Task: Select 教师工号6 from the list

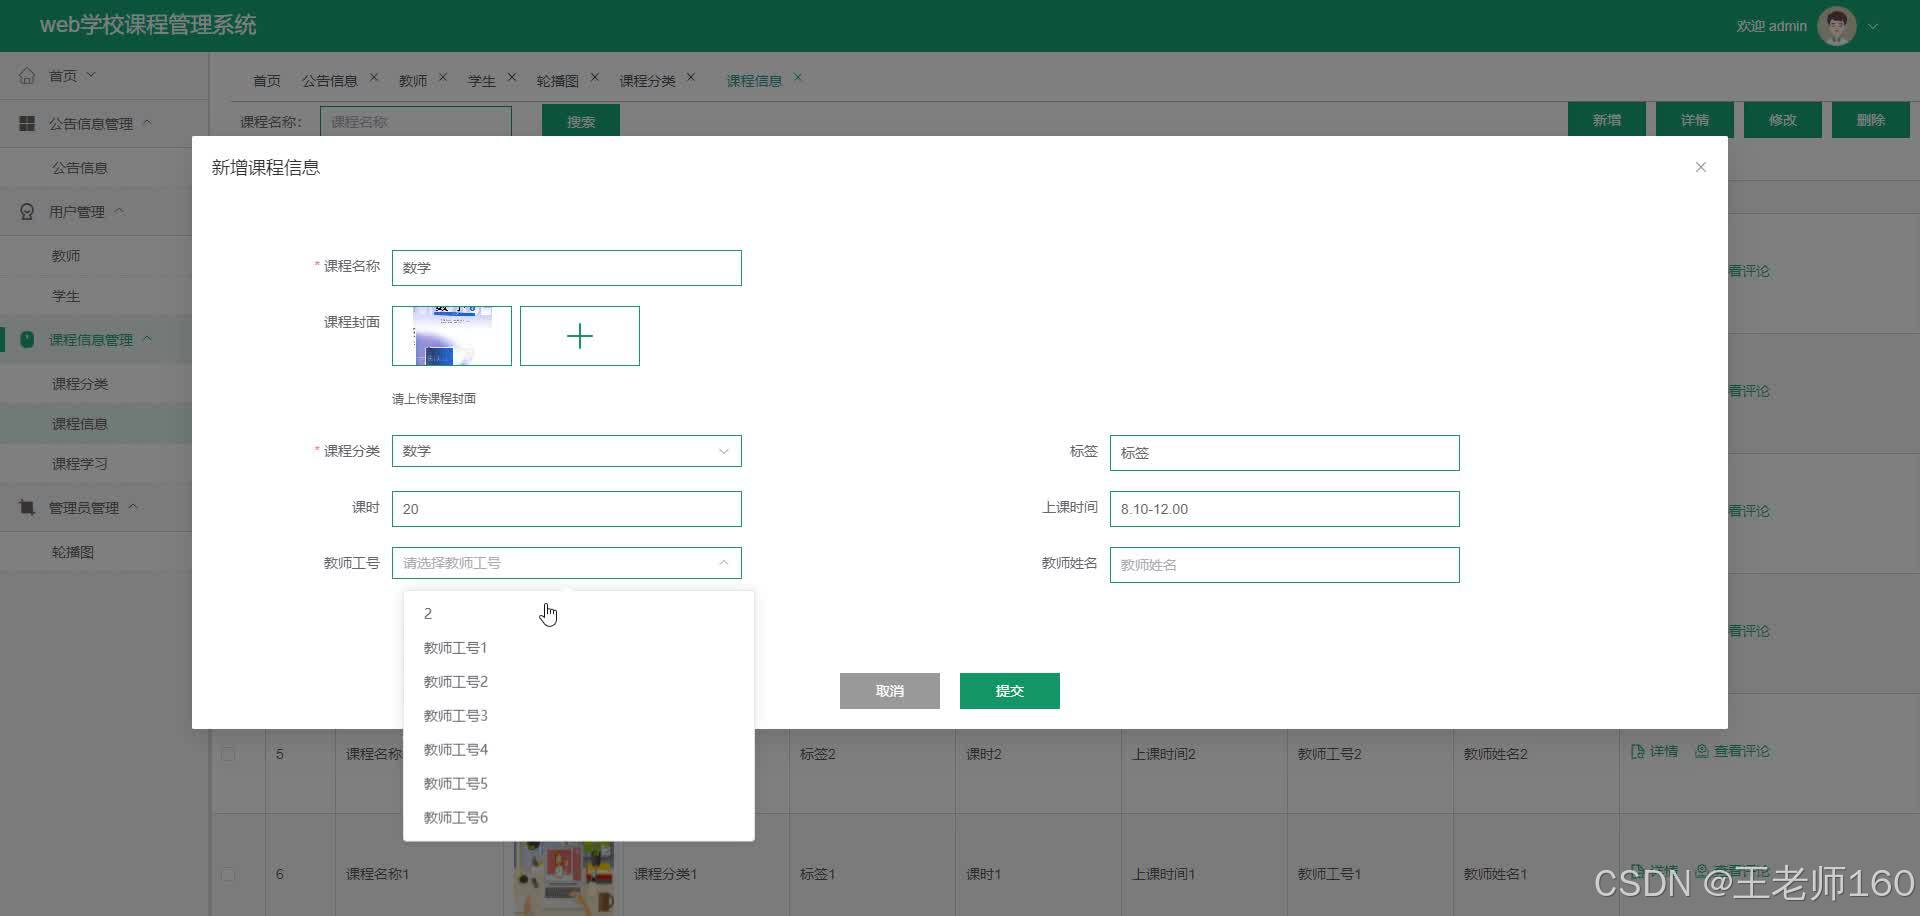Action: coord(579,818)
